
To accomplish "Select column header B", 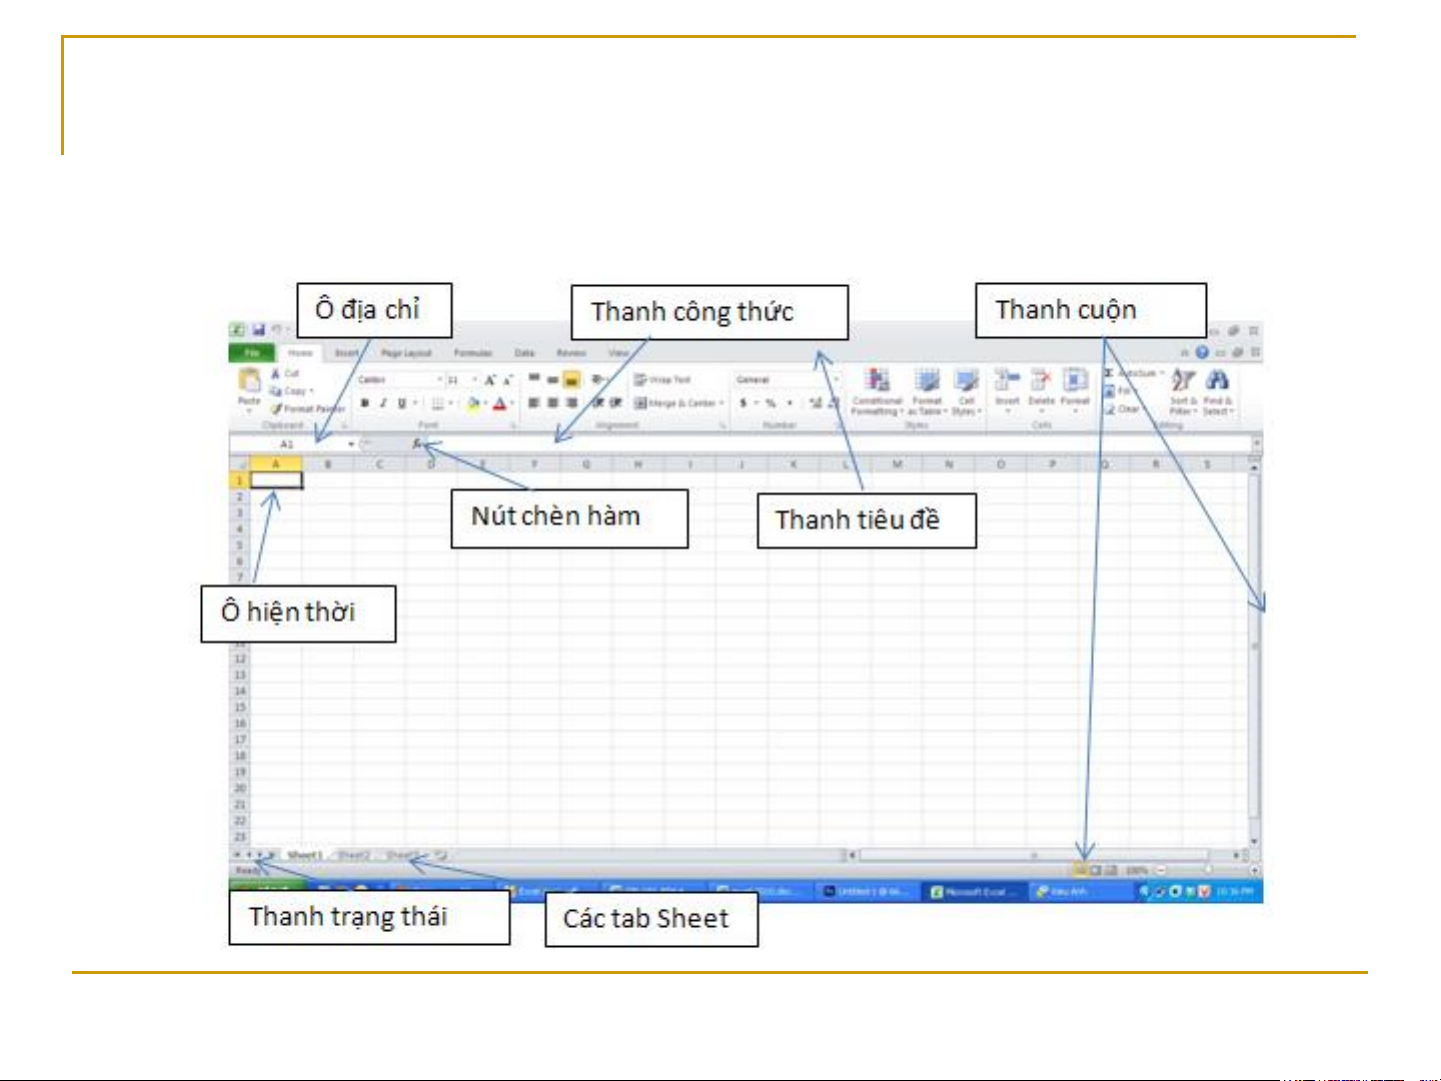I will tap(327, 464).
